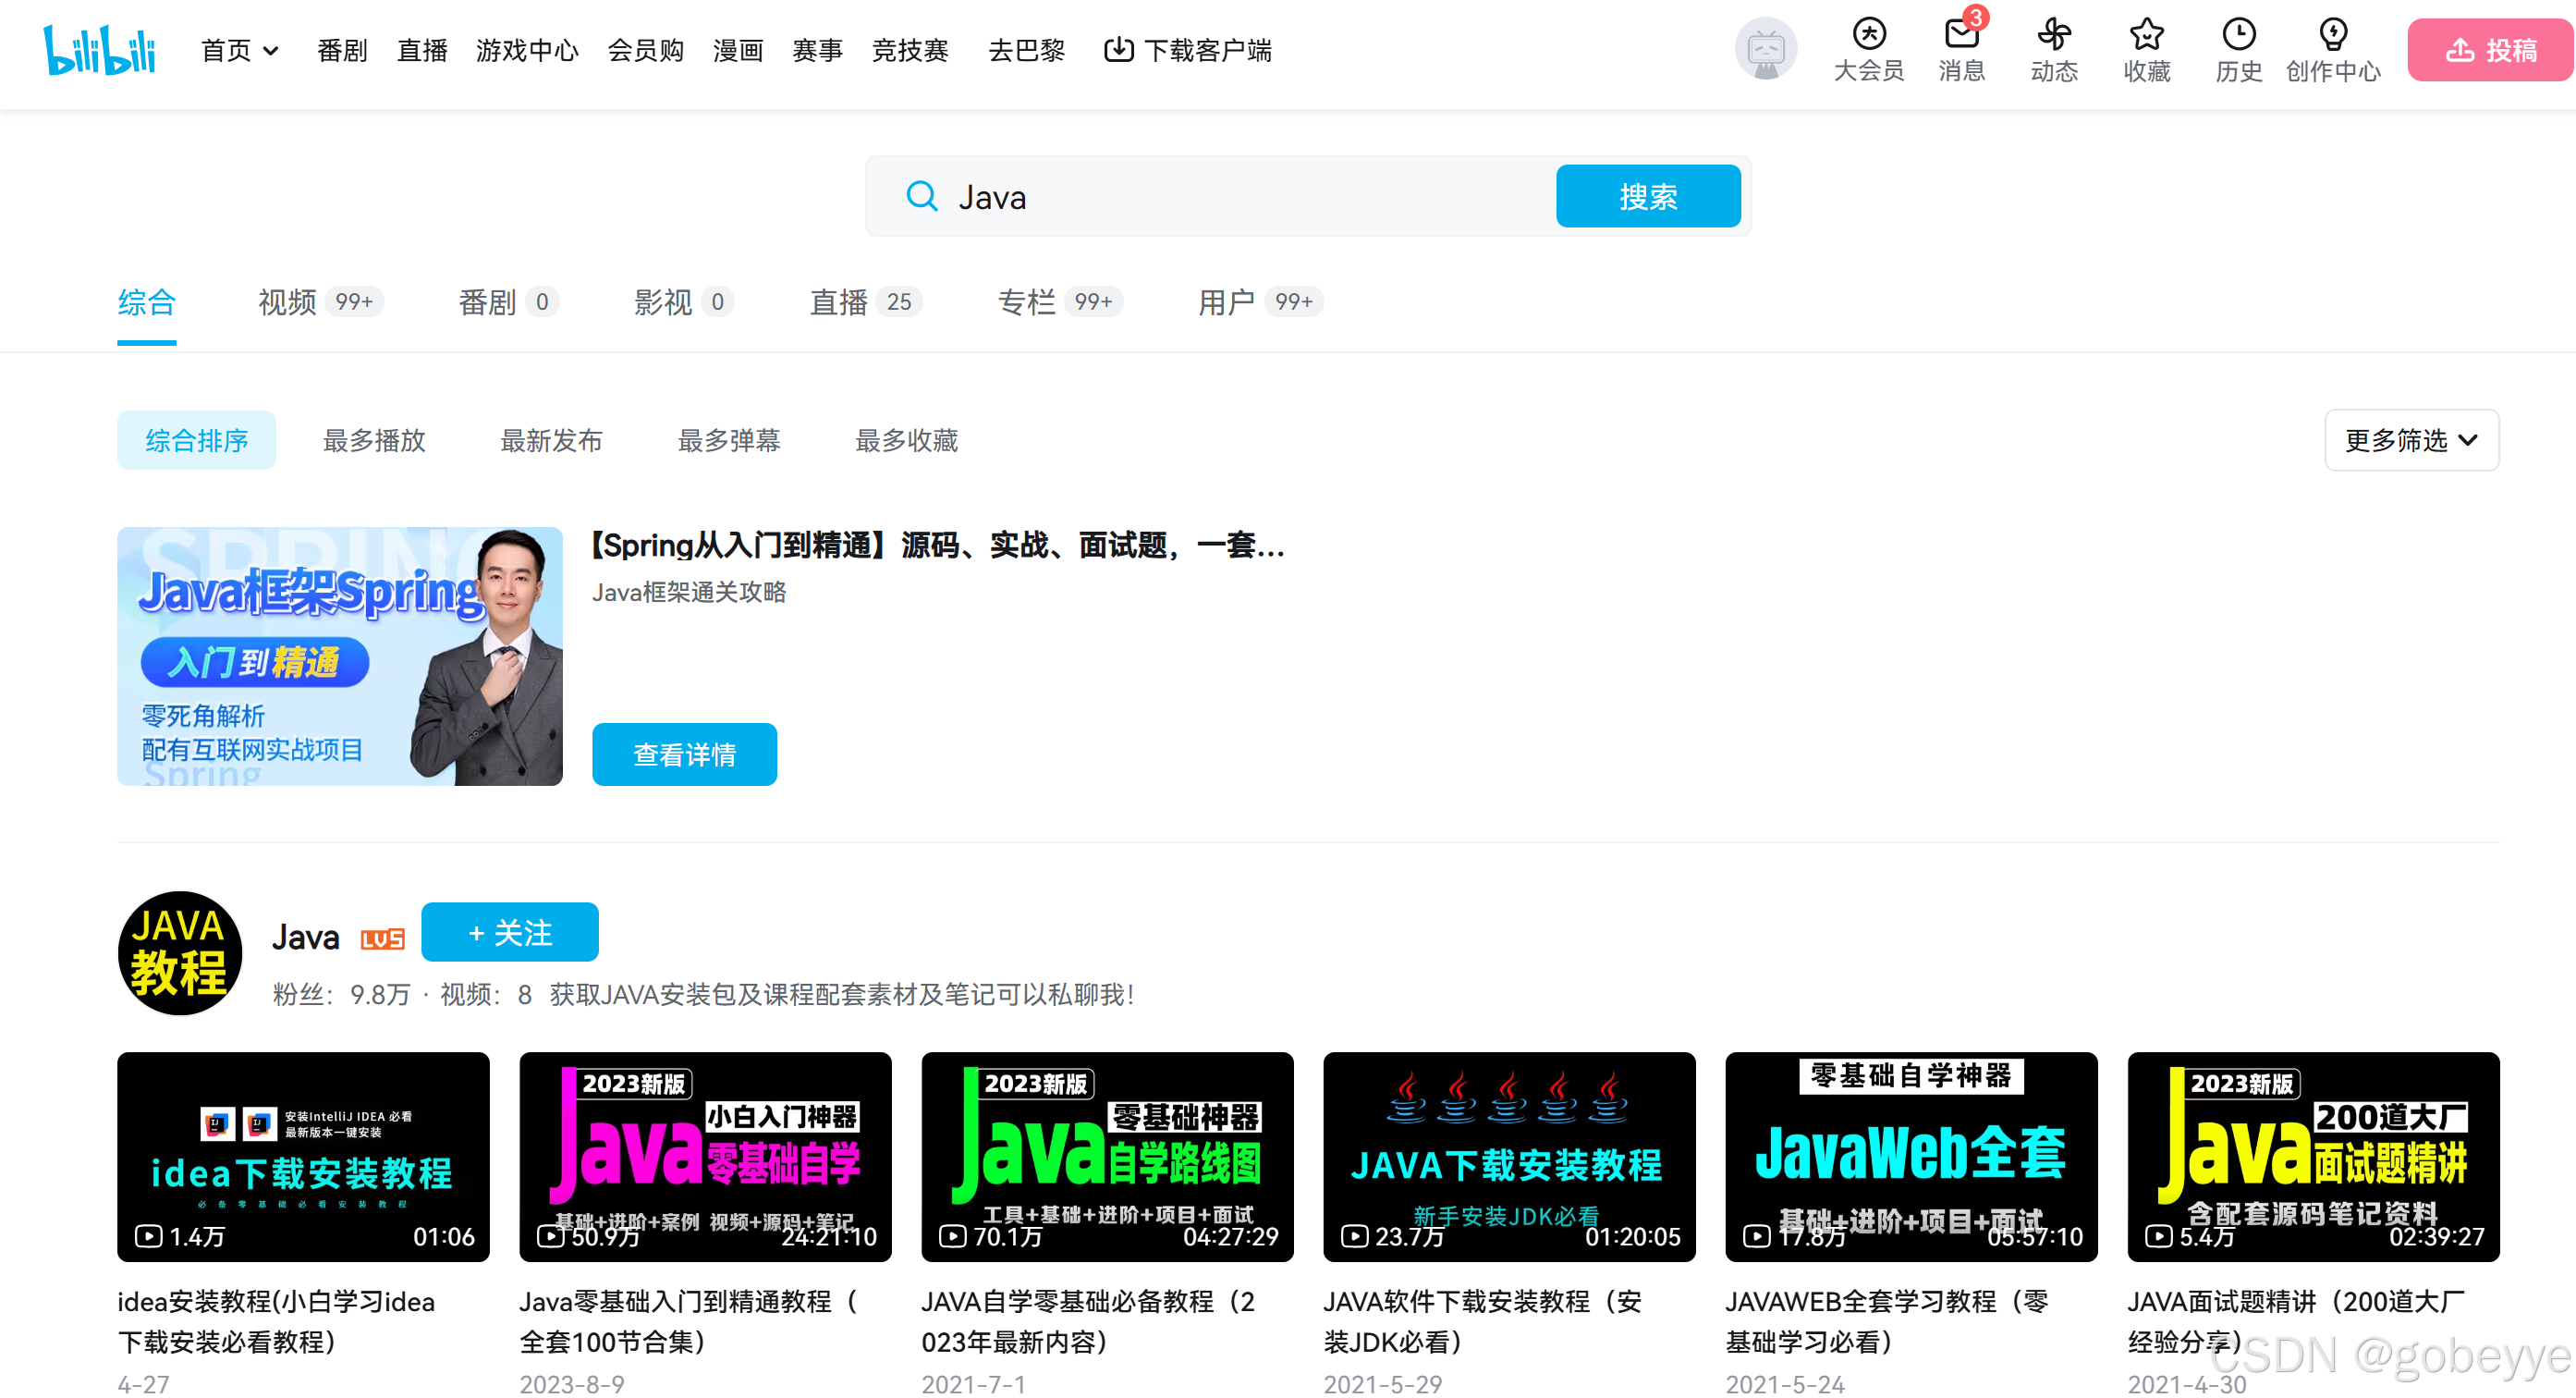Open 漫画 in navigation
The width and height of the screenshot is (2576, 1398).
pyautogui.click(x=738, y=50)
